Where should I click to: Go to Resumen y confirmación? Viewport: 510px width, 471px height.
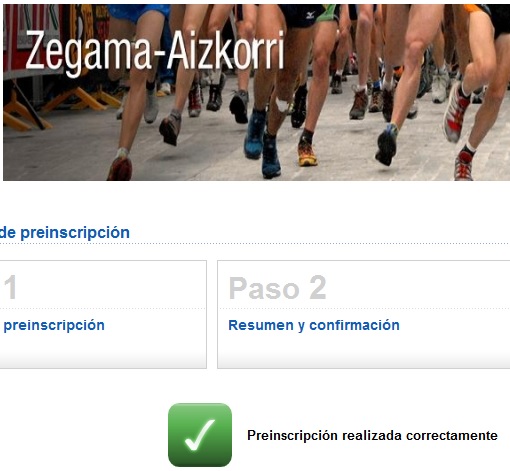click(x=314, y=325)
